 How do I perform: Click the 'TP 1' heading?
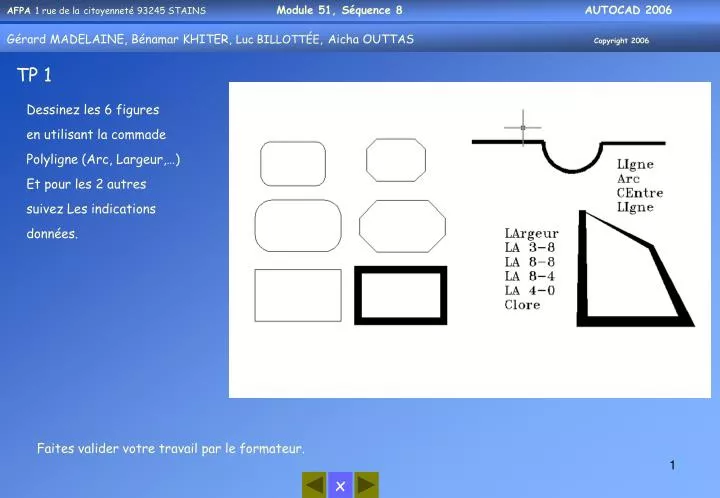[34, 75]
